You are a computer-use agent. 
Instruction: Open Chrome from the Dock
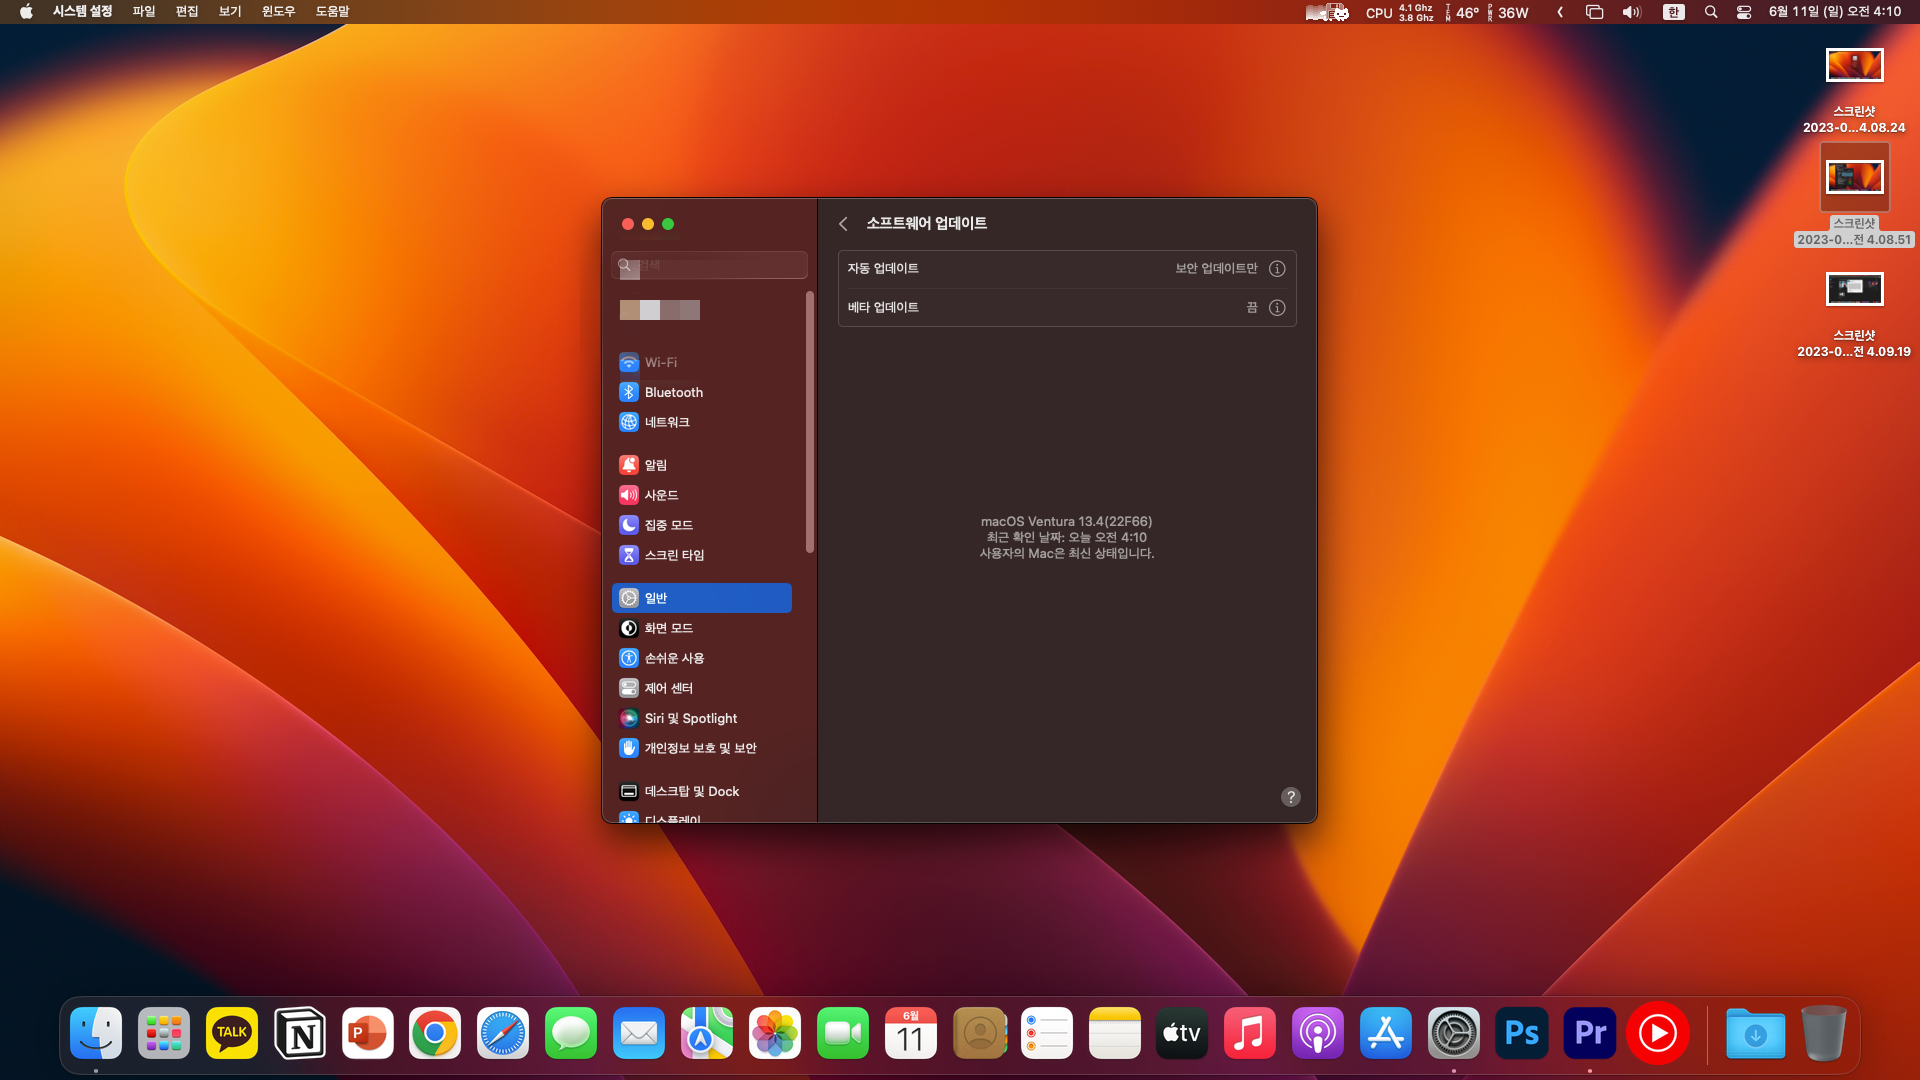435,1033
